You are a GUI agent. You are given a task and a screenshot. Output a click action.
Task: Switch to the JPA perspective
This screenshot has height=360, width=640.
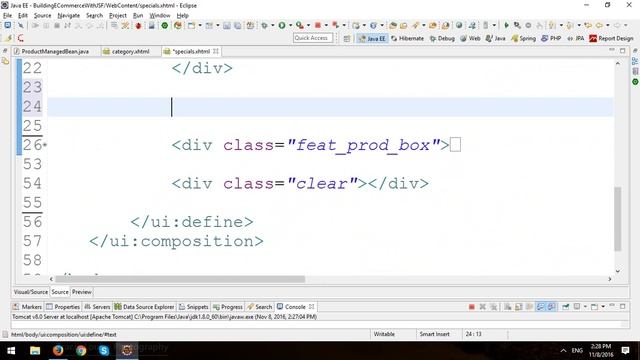(576, 38)
